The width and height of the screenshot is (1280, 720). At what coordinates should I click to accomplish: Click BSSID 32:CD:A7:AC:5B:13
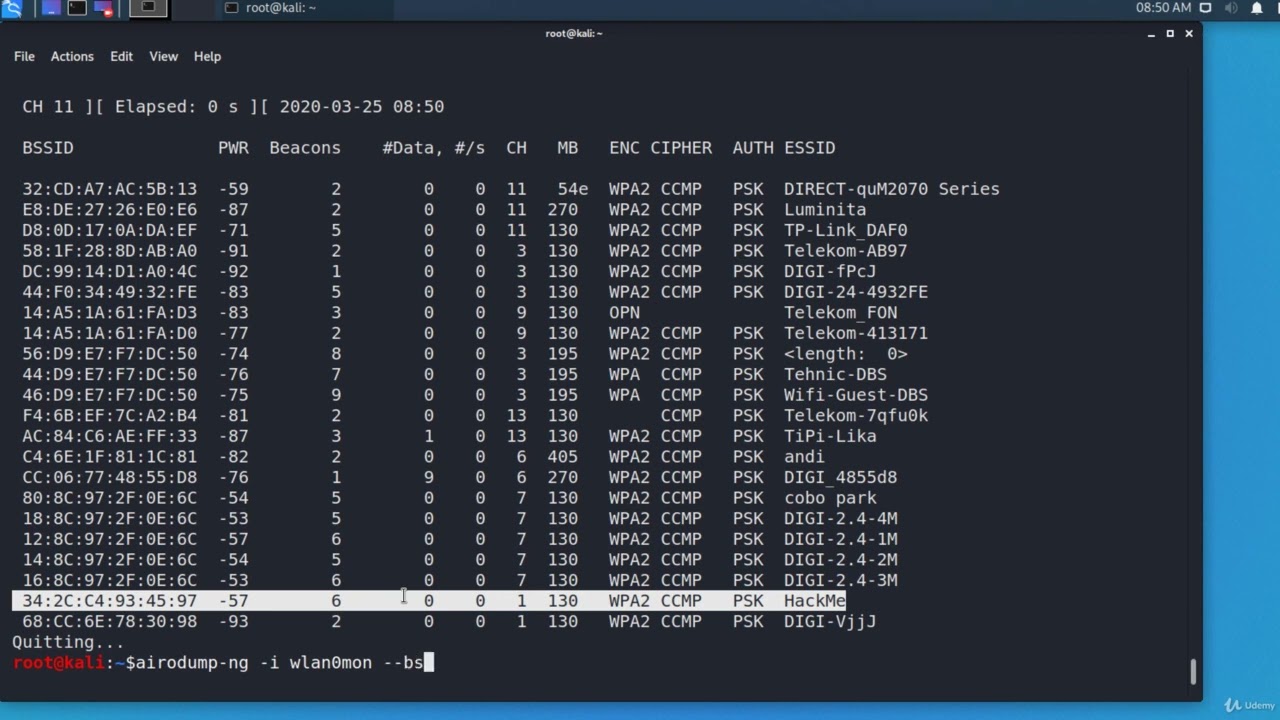tap(110, 189)
